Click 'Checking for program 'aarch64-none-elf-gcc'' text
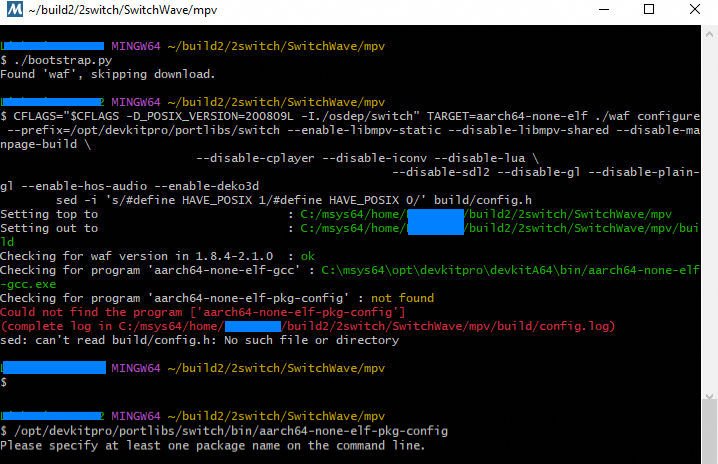This screenshot has height=464, width=718. 150,270
